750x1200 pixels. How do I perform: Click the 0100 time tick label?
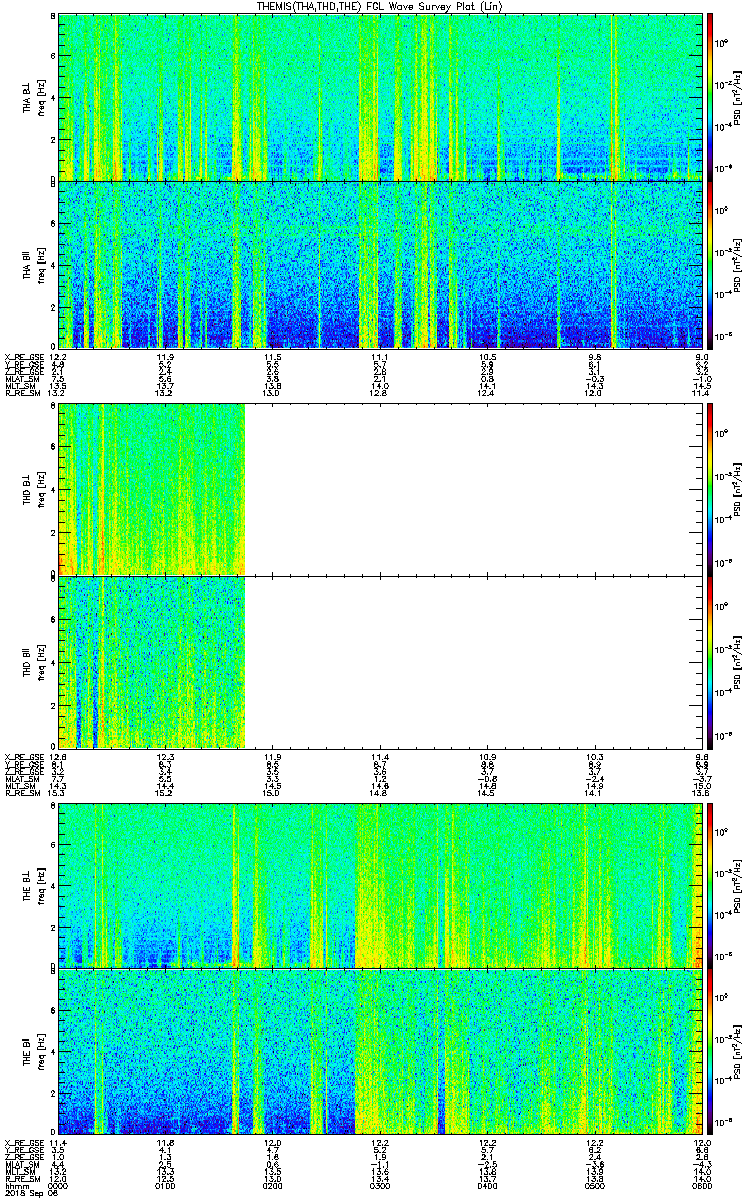tap(165, 1185)
